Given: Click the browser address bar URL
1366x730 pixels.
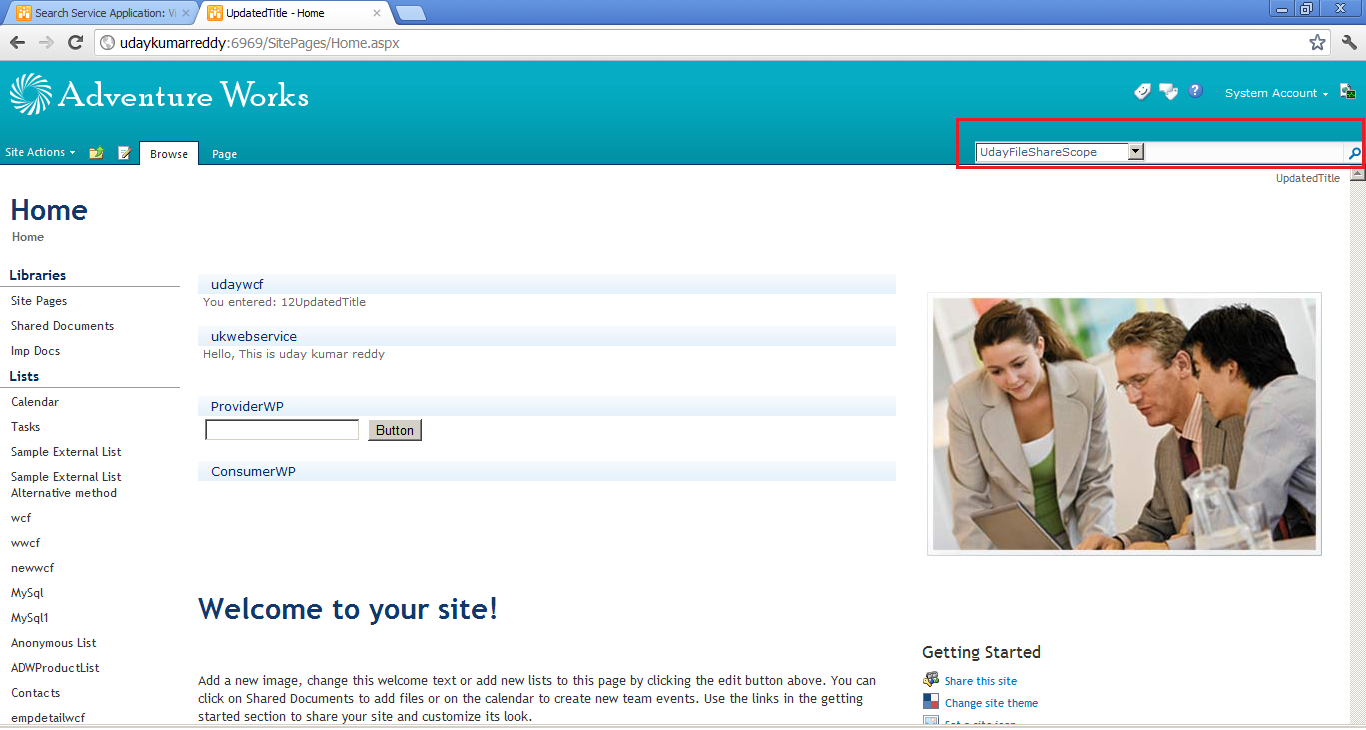Looking at the screenshot, I should (259, 43).
